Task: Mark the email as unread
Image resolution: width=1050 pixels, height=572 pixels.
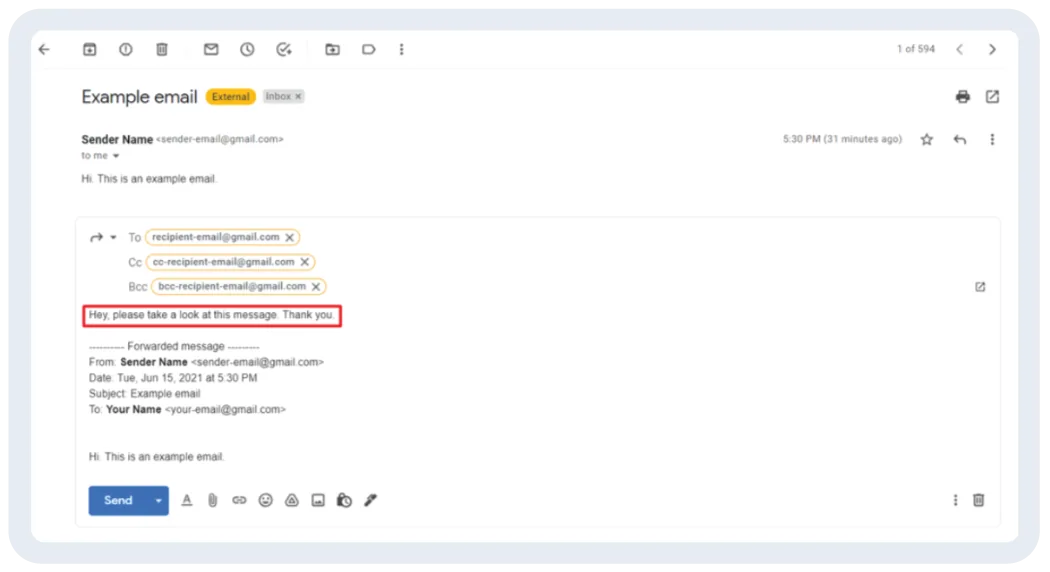Action: pyautogui.click(x=211, y=50)
